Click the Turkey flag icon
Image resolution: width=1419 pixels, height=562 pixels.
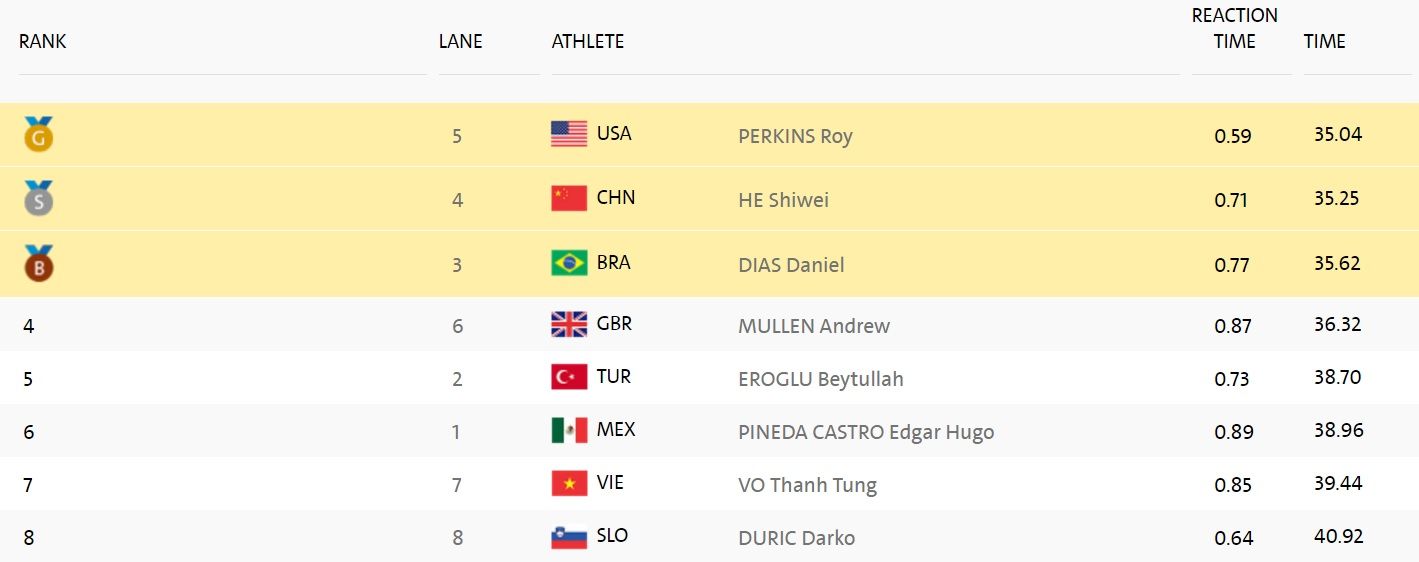pos(569,377)
